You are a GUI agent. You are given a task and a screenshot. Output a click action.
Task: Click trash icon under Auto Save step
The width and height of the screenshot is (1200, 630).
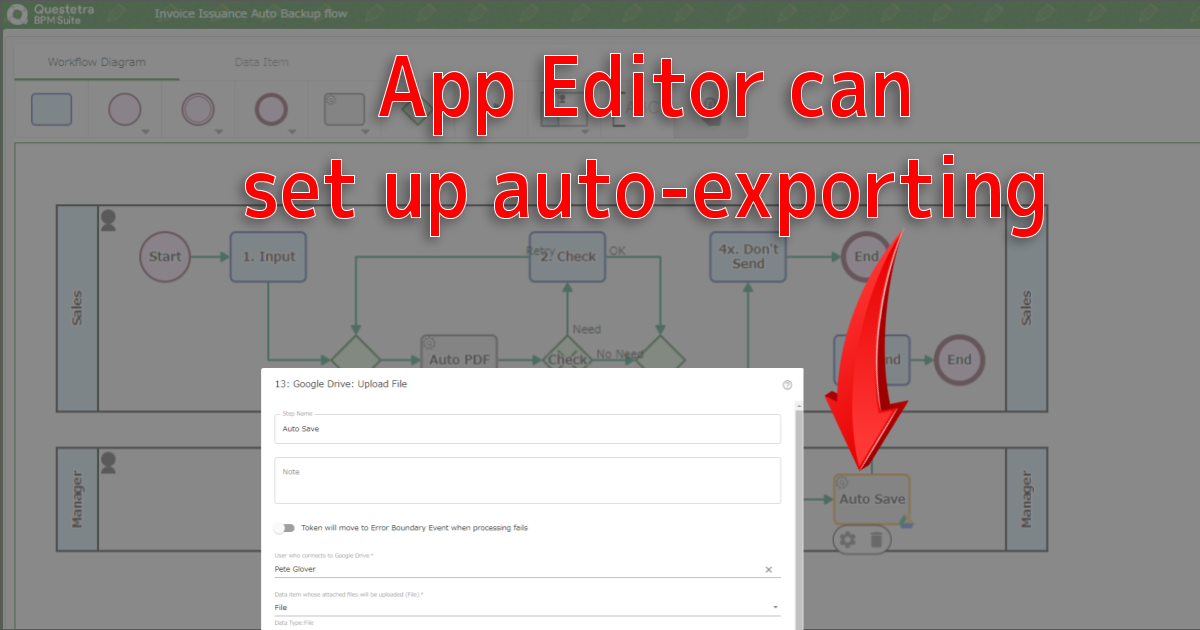[x=876, y=540]
